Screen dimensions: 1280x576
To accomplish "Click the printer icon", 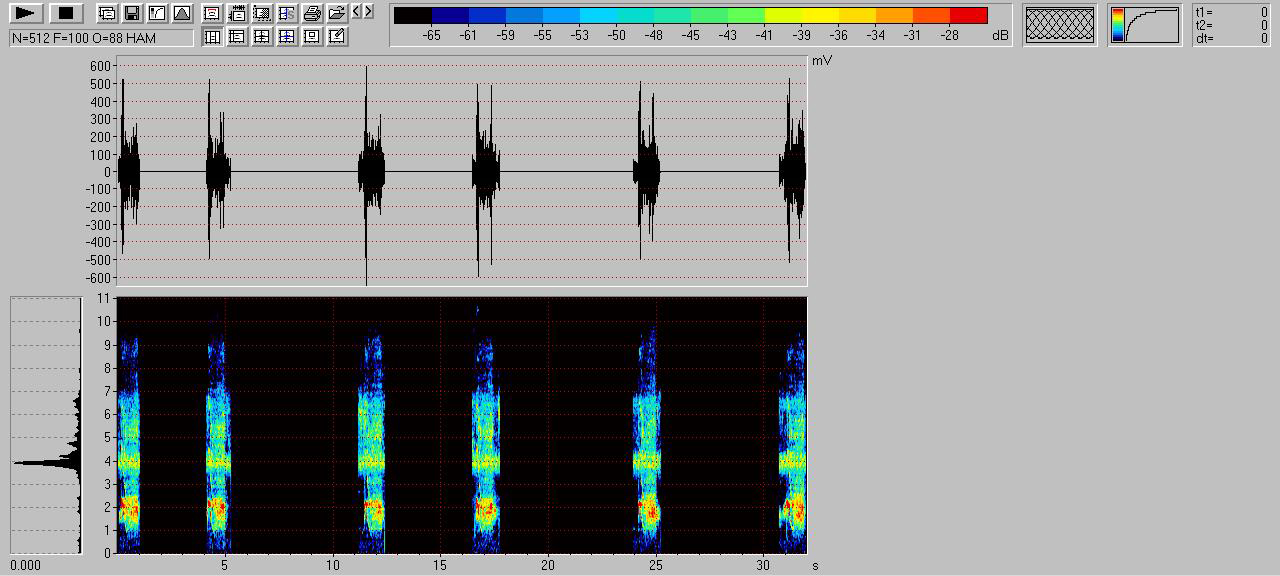I will [x=312, y=13].
